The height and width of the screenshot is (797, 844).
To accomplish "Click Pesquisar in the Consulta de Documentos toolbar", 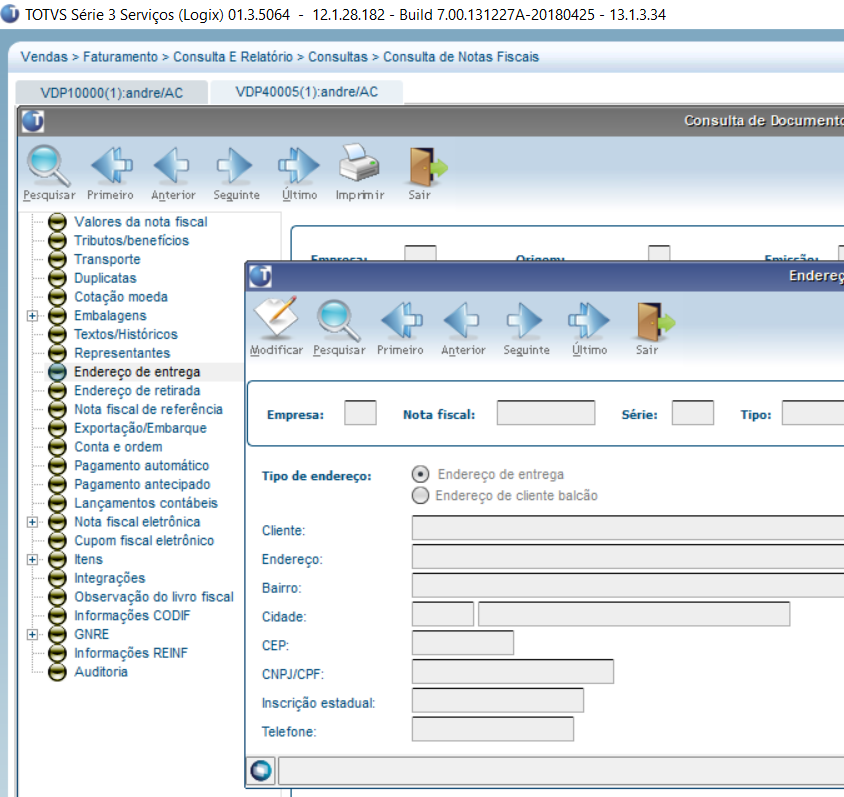I will pos(49,173).
